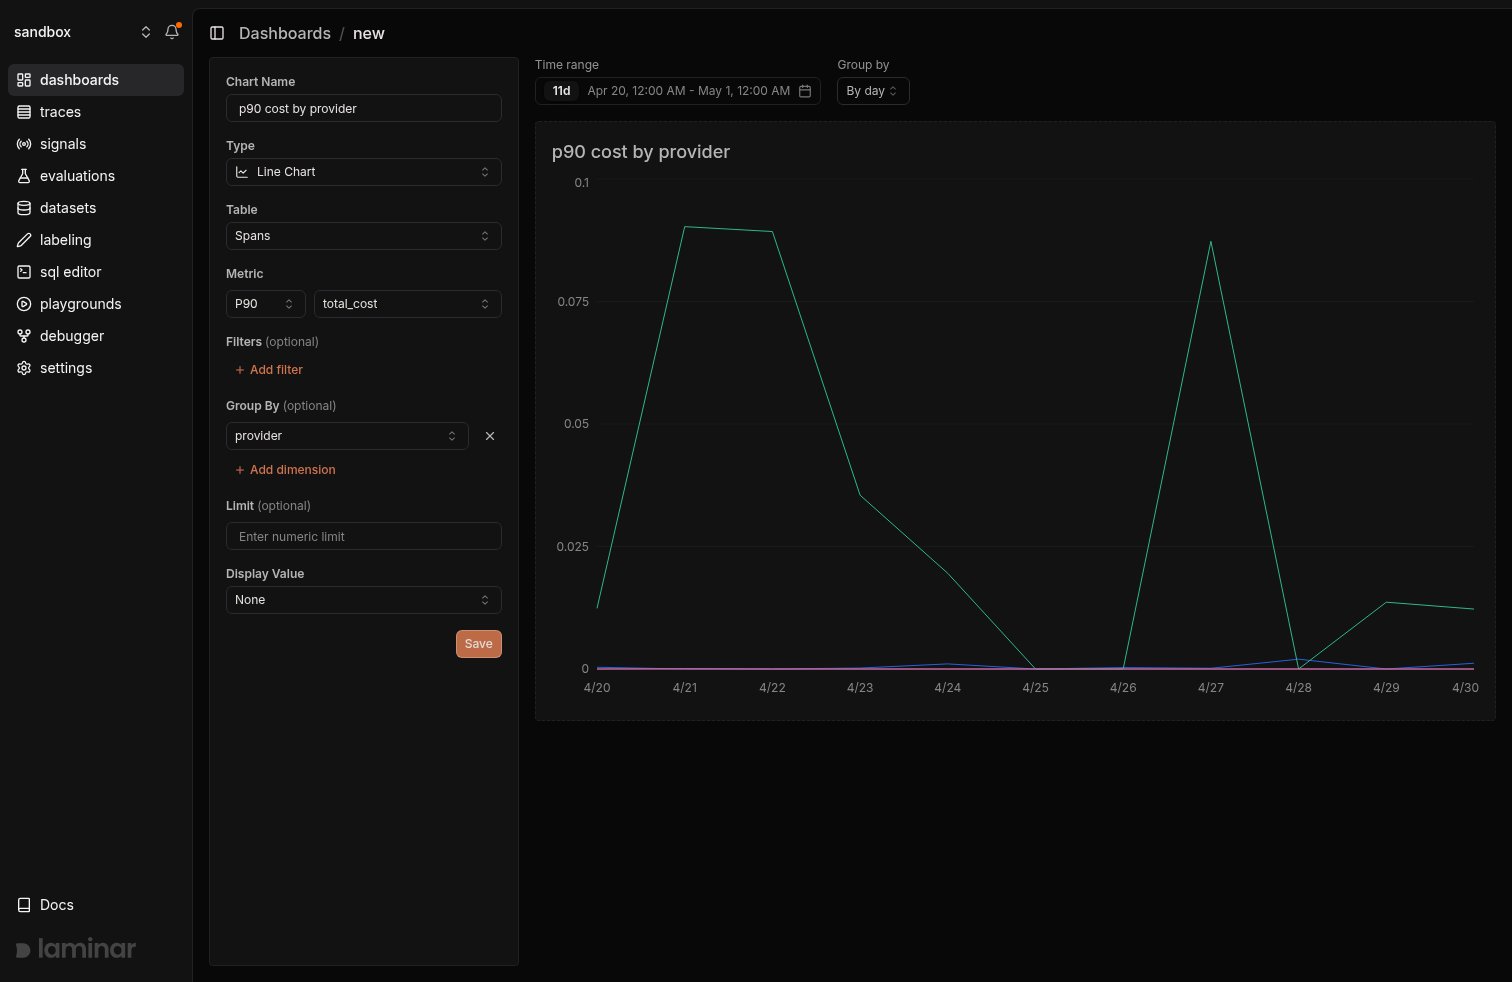Click the playgrounds play icon

point(24,304)
